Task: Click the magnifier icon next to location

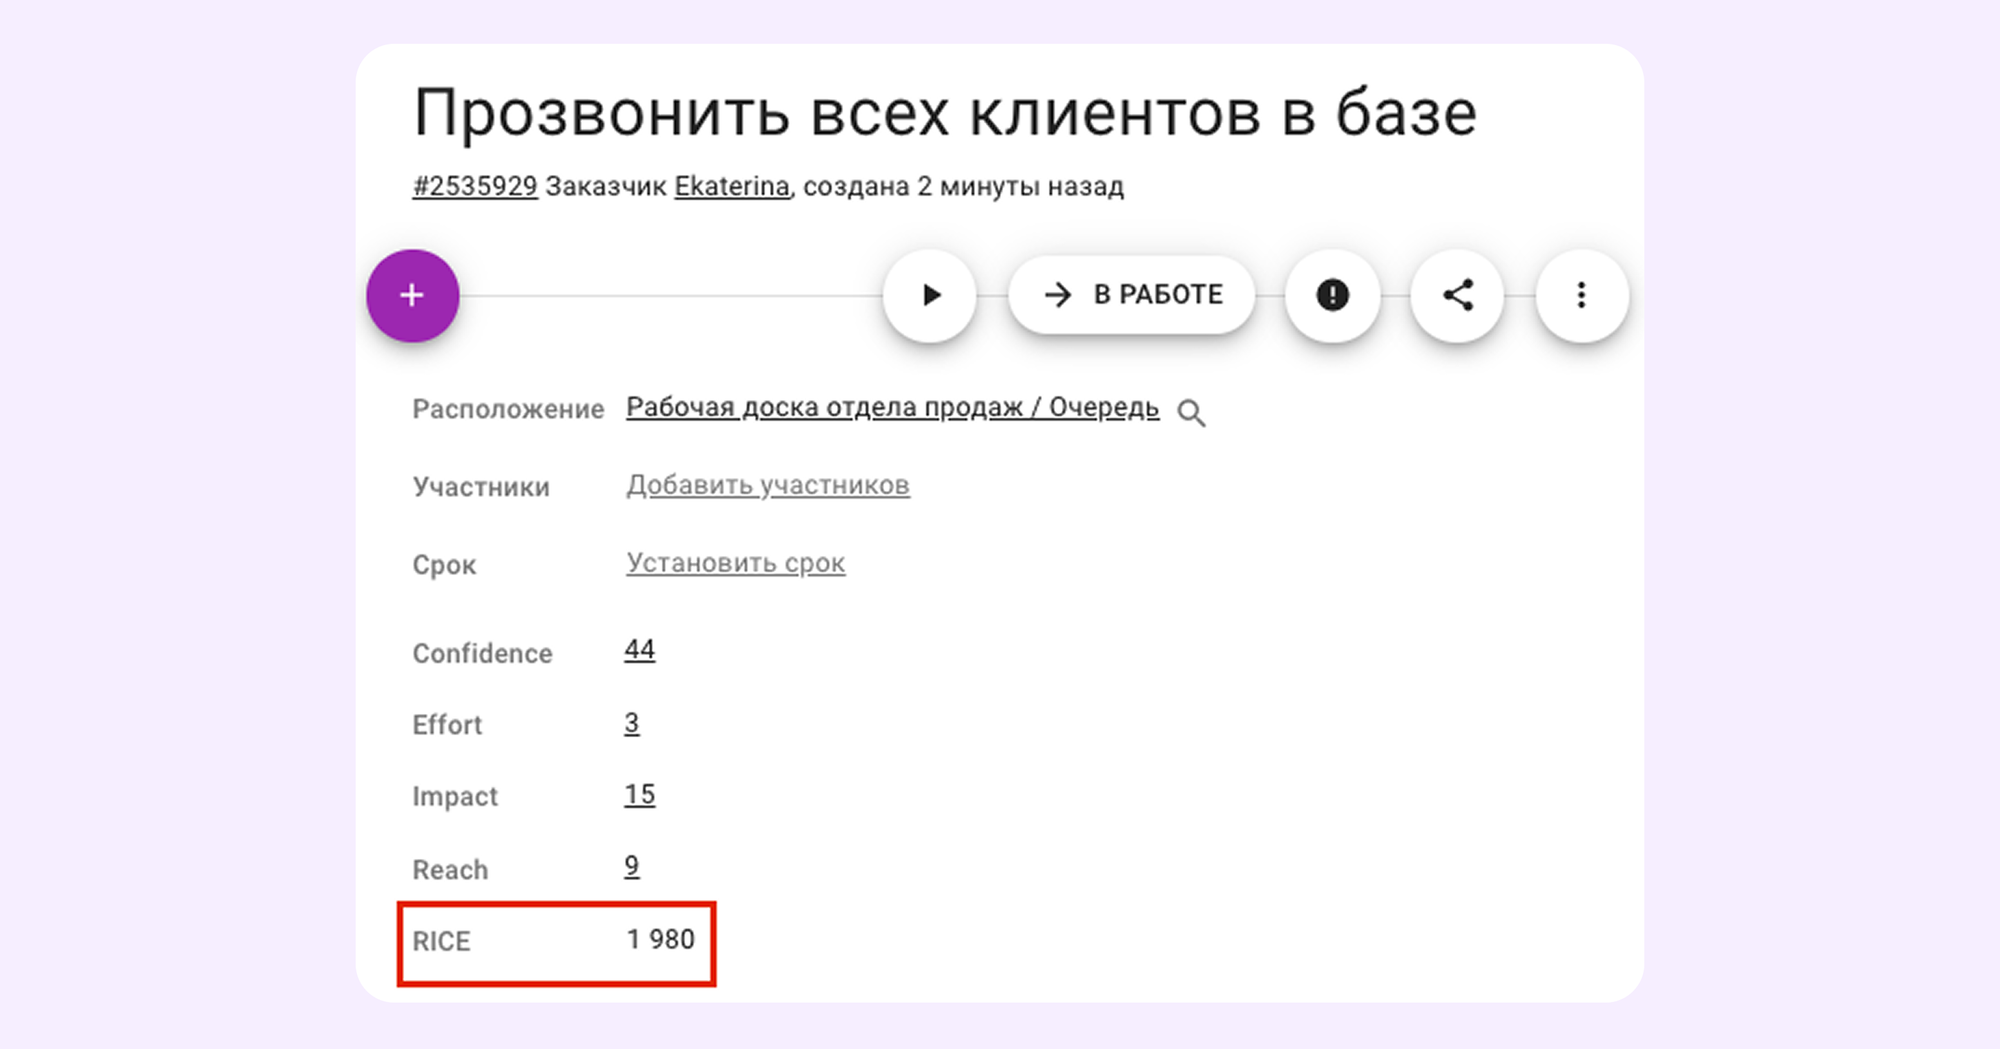Action: [x=1191, y=413]
